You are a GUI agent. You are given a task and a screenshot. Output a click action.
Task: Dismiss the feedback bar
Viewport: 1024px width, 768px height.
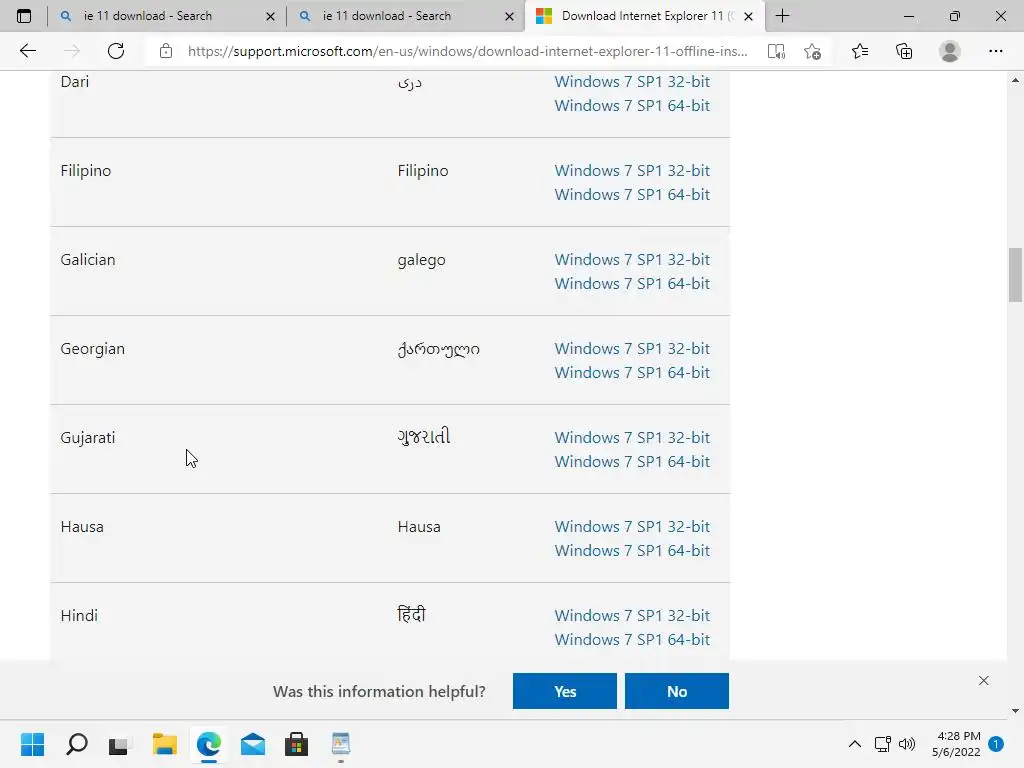pos(984,680)
